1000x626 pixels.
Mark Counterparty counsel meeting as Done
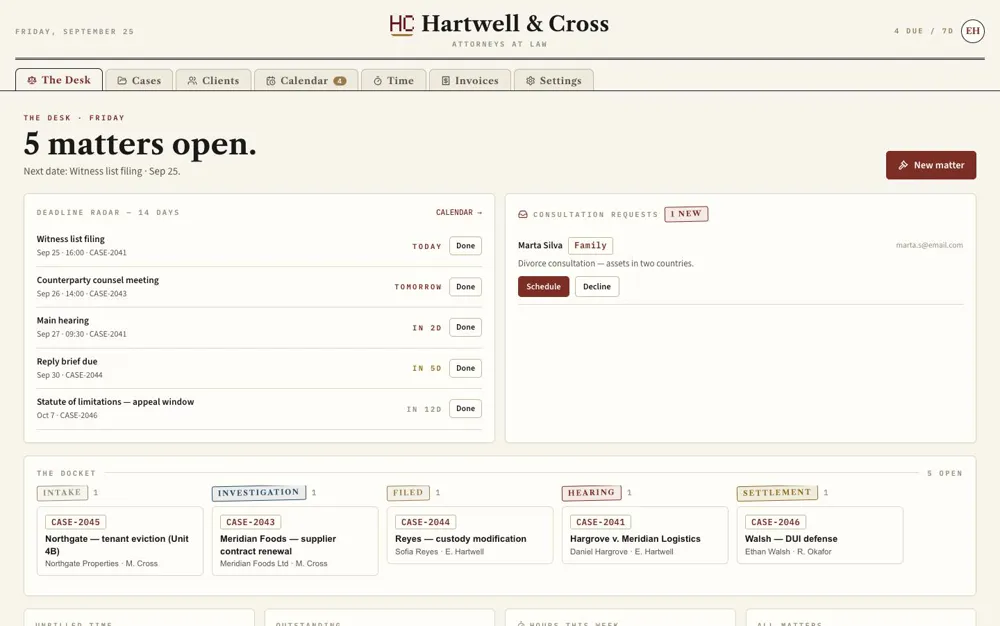tap(466, 287)
